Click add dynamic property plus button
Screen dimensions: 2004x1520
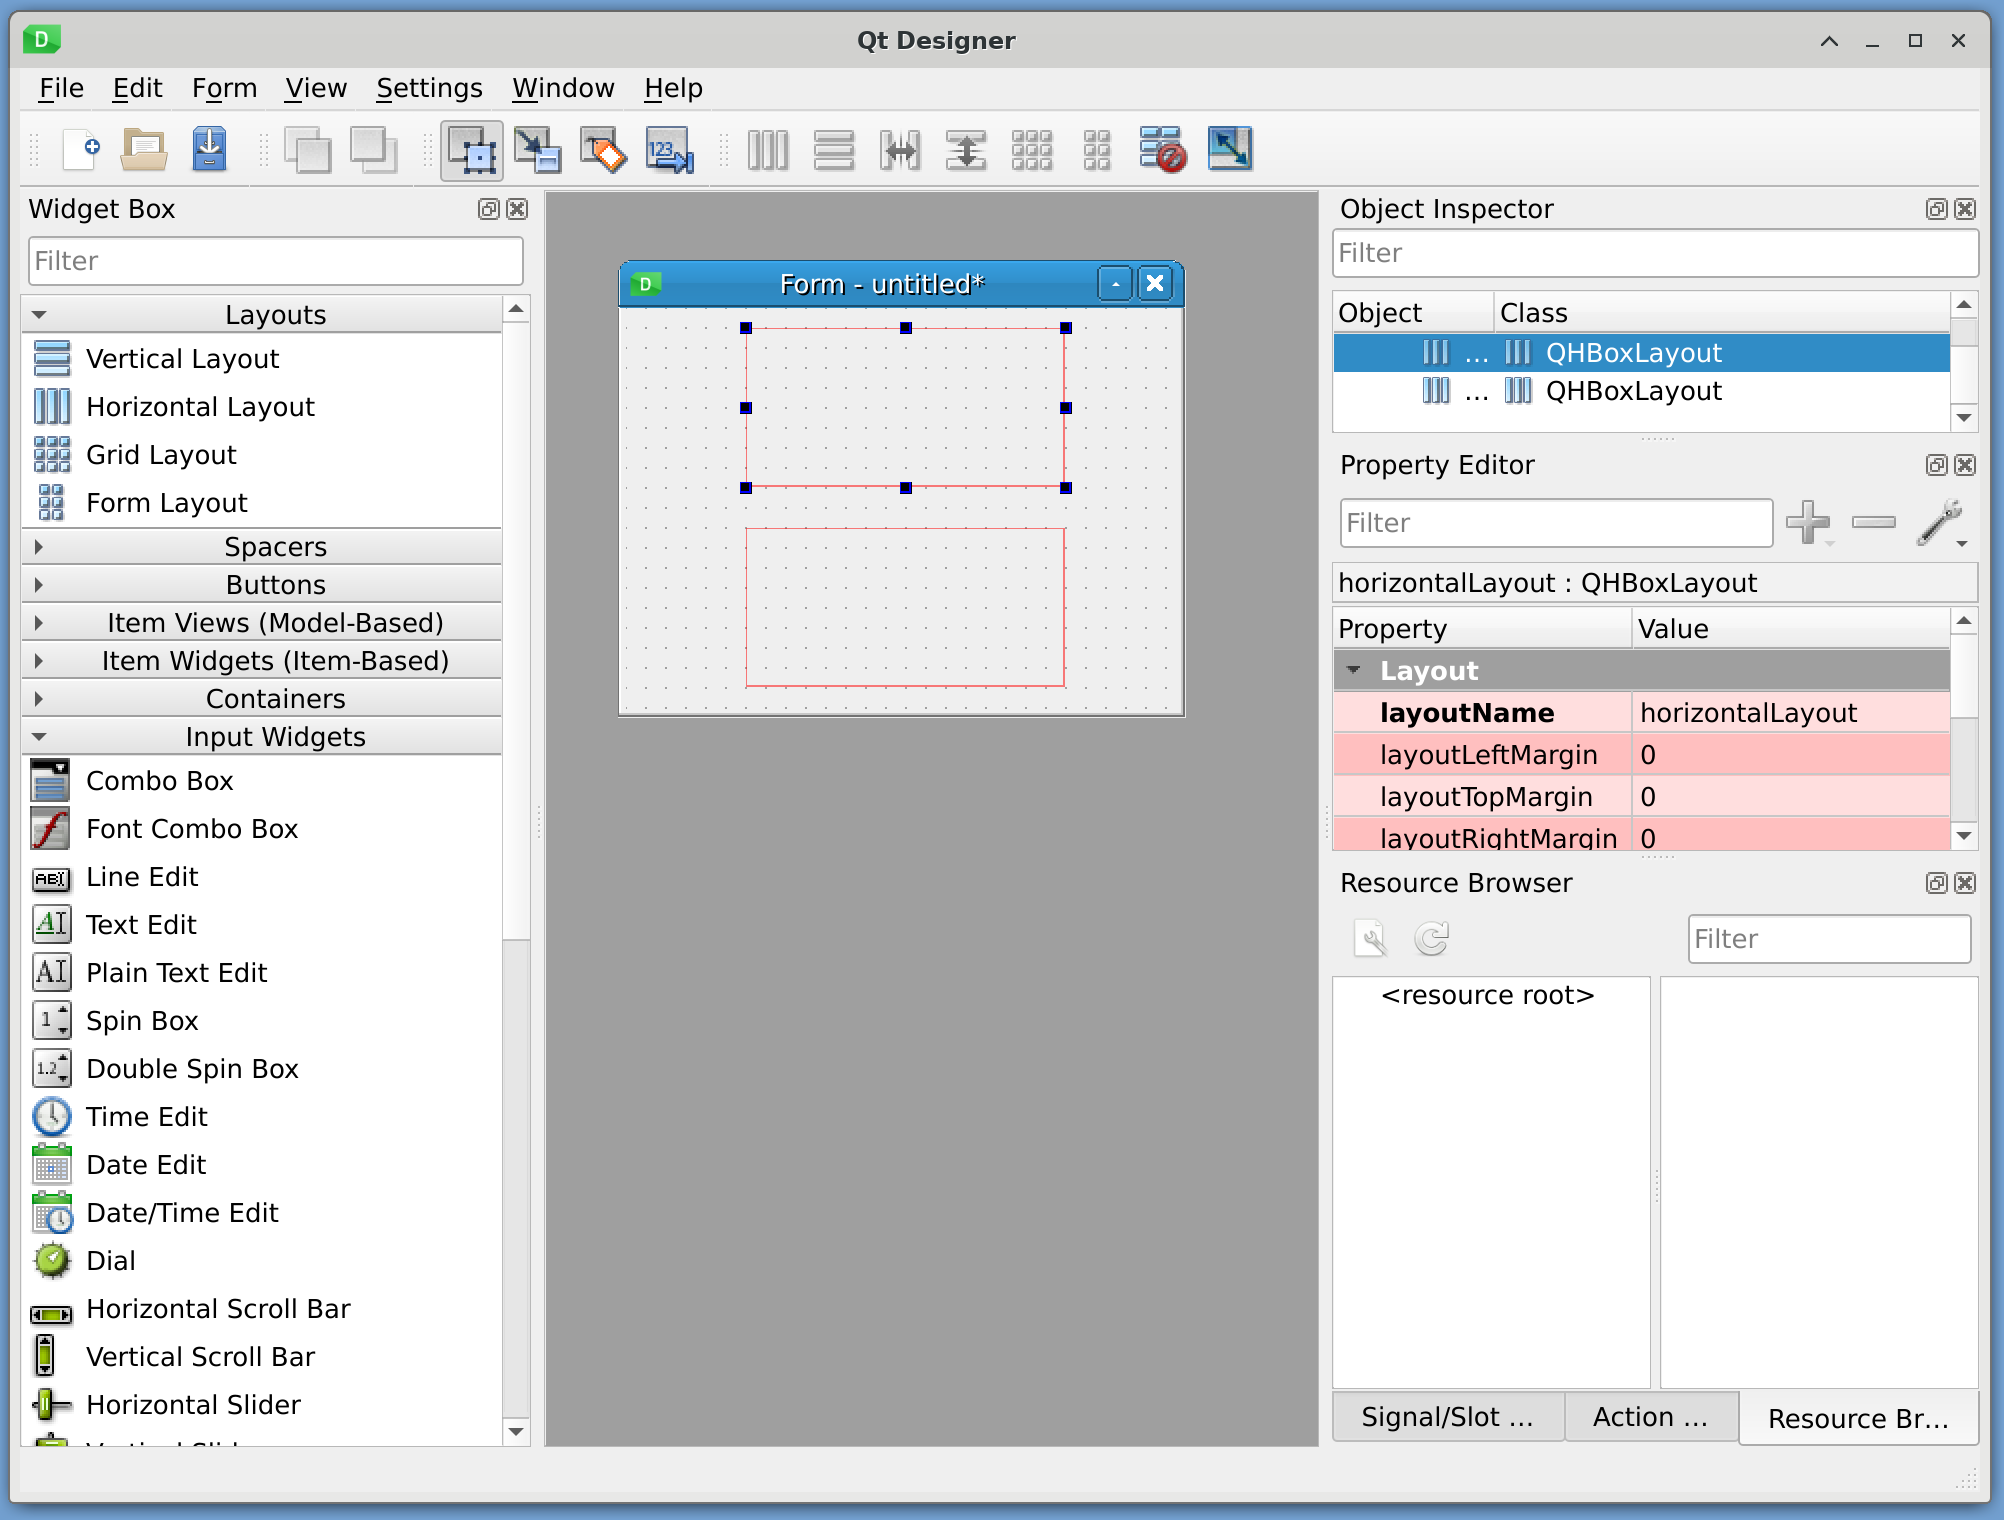click(1807, 522)
